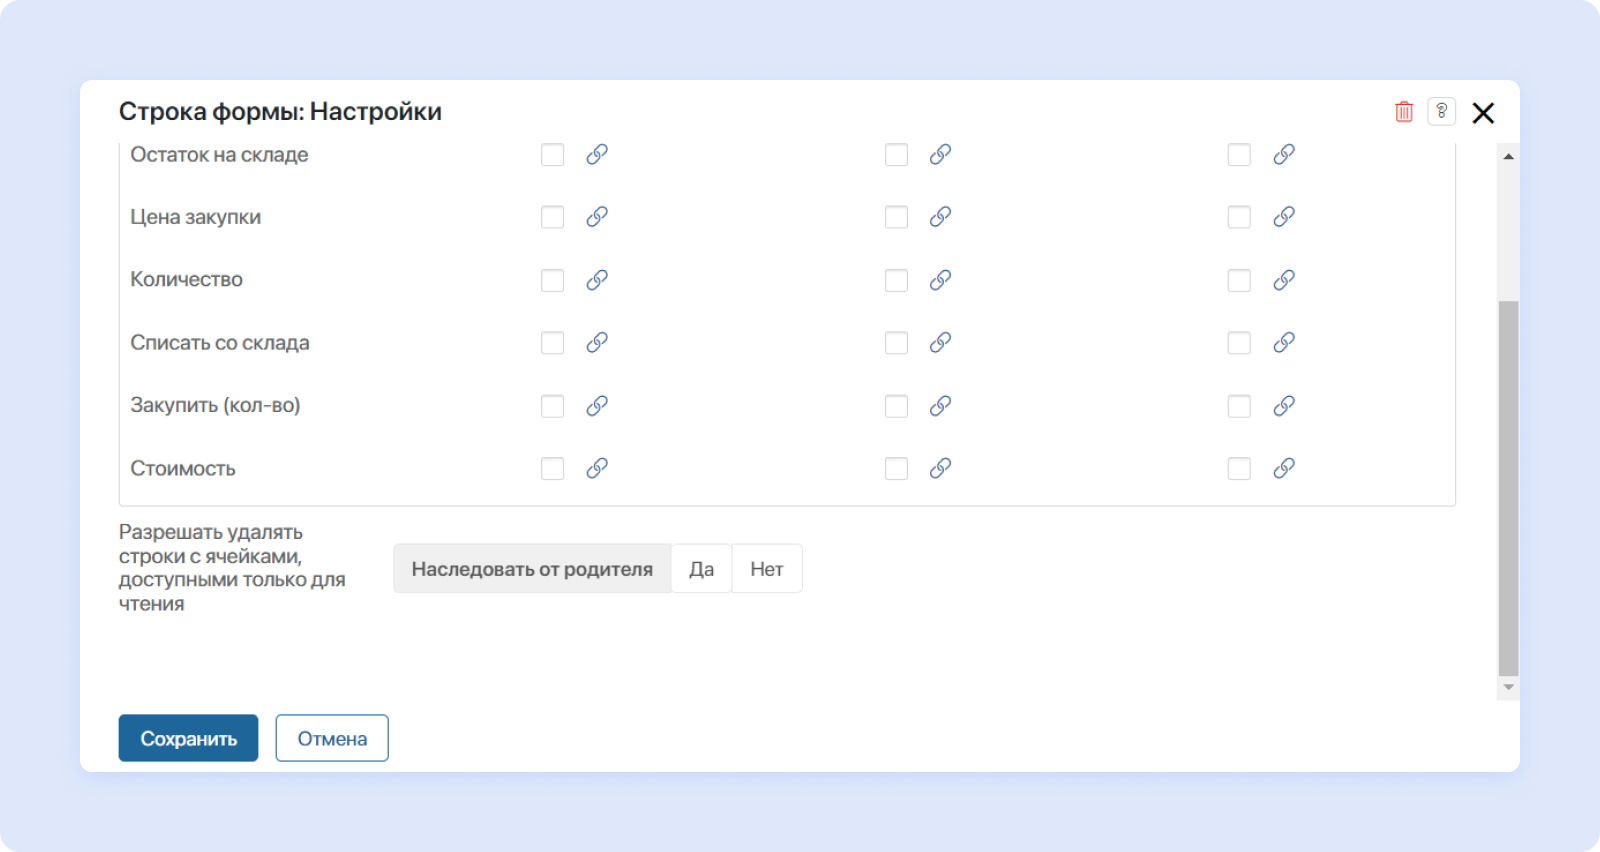Select Наследовать от родителя option
The height and width of the screenshot is (852, 1600).
(532, 569)
